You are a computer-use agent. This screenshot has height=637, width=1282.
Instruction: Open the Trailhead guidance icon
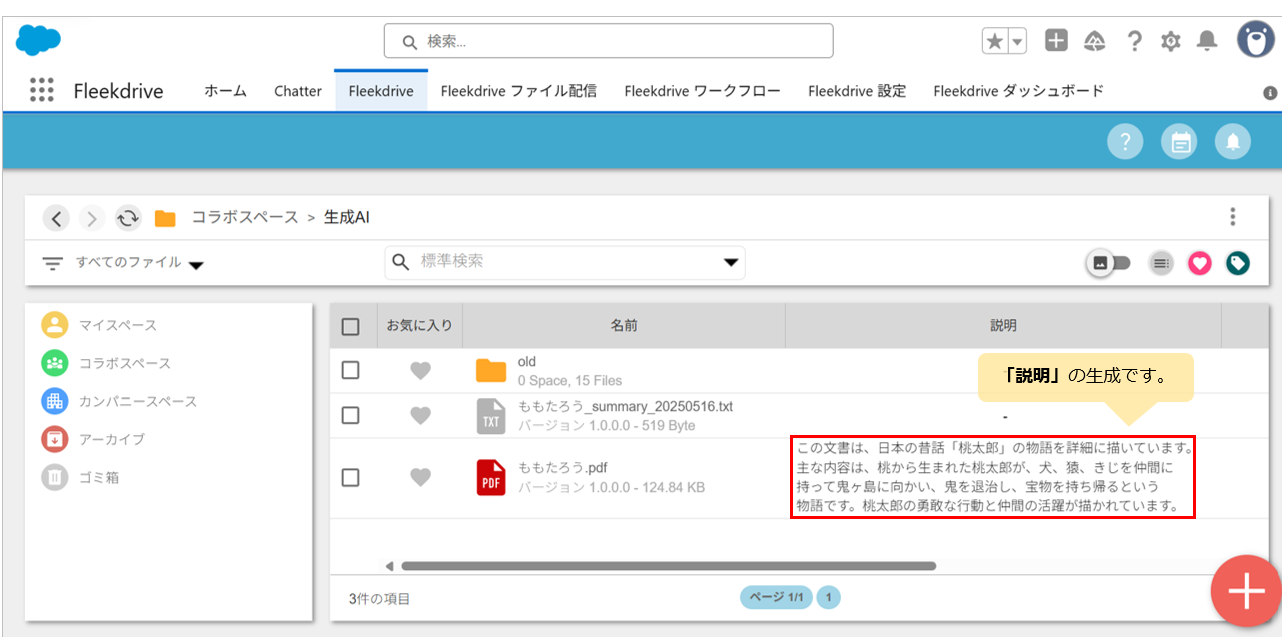click(x=1095, y=40)
